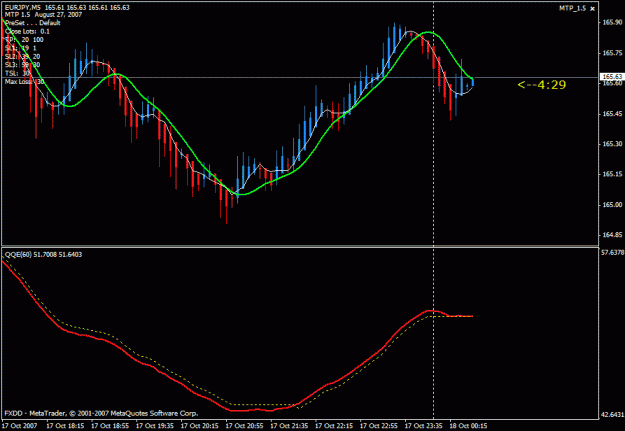The height and width of the screenshot is (431, 625).
Task: Click the SL2 setting line
Action: pyautogui.click(x=23, y=56)
